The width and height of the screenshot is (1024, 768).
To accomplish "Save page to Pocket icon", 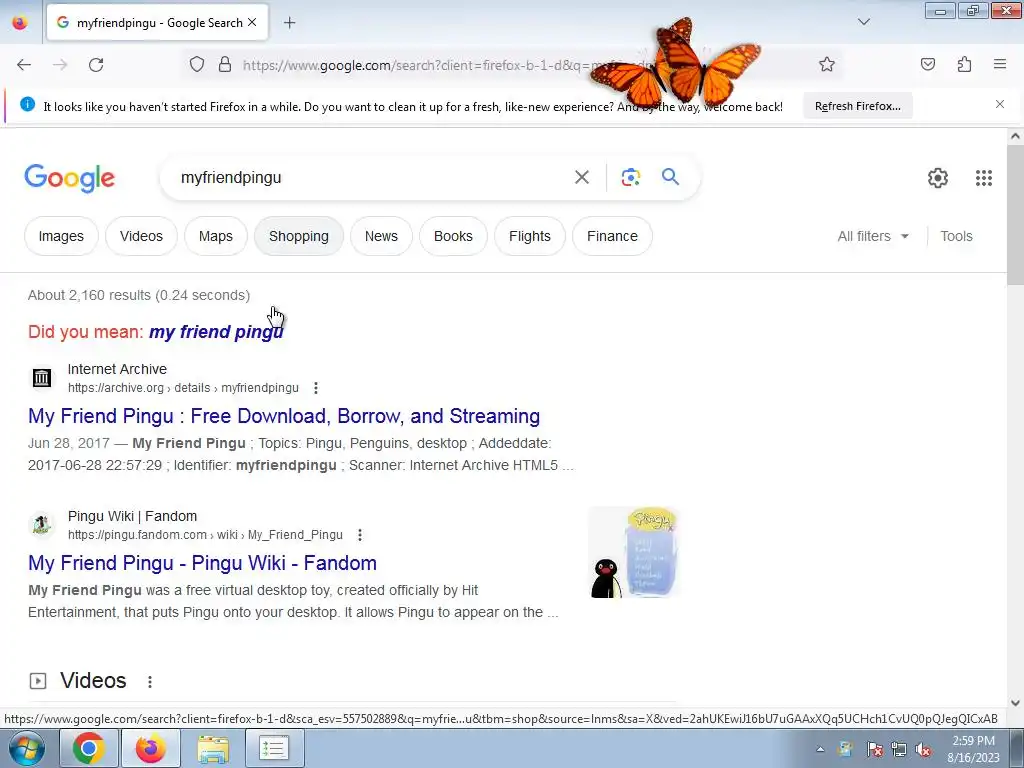I will [x=928, y=64].
